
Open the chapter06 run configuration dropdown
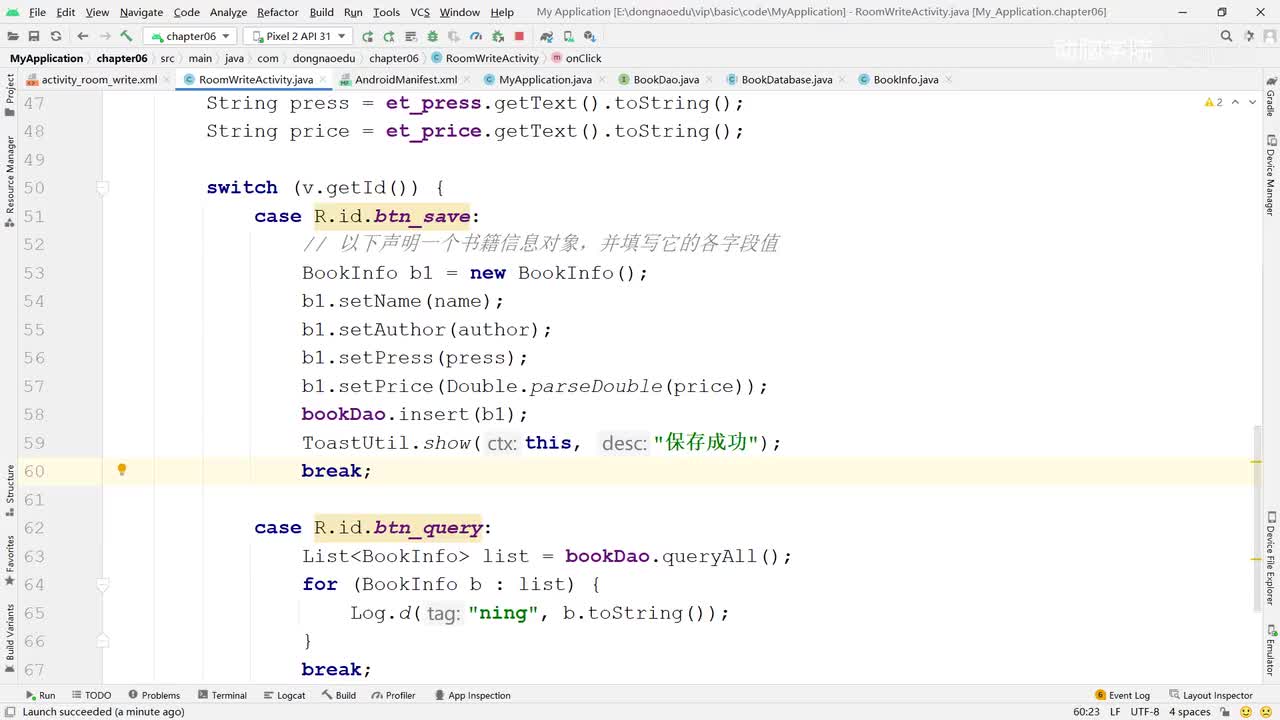coord(189,36)
